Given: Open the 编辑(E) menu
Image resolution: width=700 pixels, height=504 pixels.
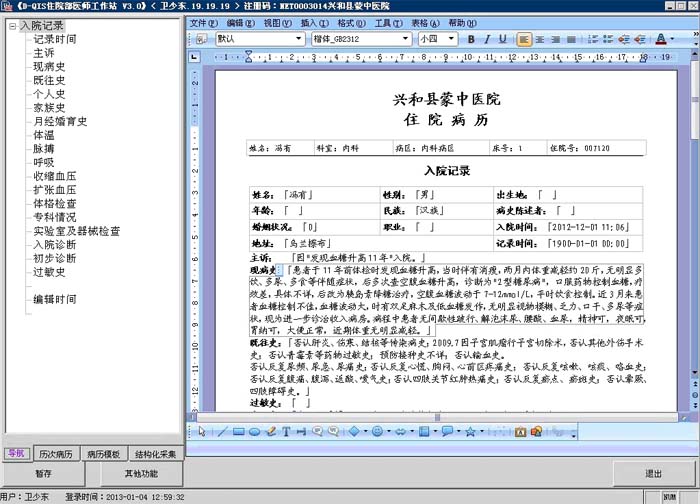Looking at the screenshot, I should (241, 23).
